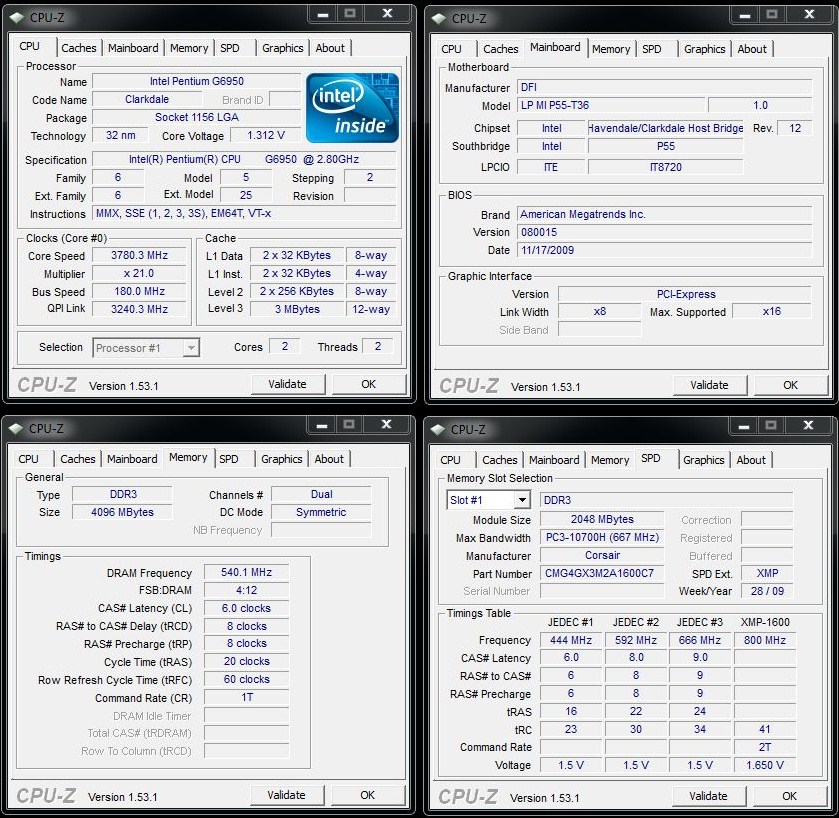Viewport: 839px width, 818px height.
Task: Select Mainboard tab in the Memory Slot Selection window
Action: coord(554,460)
